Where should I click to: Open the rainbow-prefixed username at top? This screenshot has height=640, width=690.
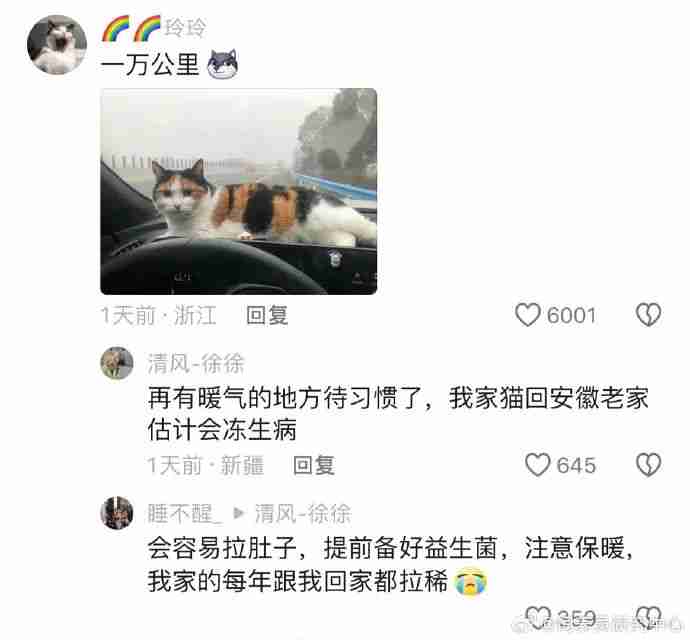click(154, 28)
